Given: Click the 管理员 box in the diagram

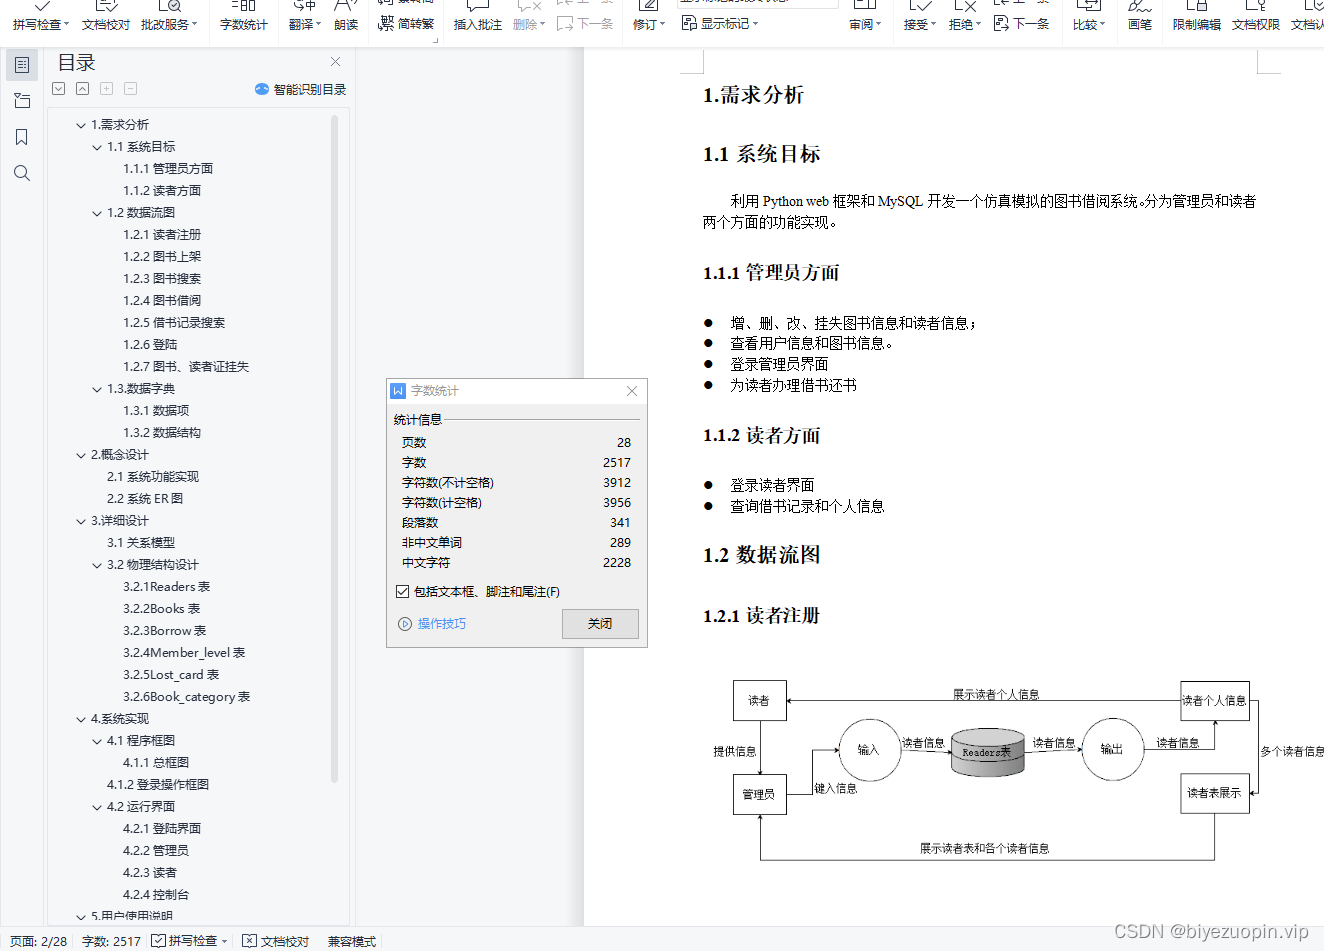Looking at the screenshot, I should [760, 794].
